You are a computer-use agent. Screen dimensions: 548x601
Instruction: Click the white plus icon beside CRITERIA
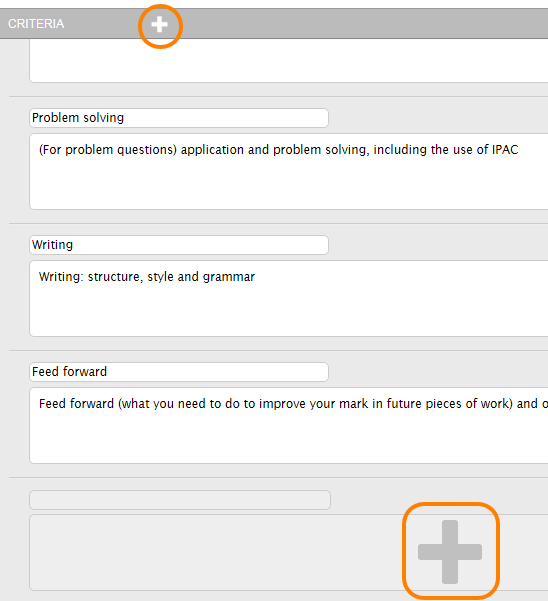click(159, 25)
